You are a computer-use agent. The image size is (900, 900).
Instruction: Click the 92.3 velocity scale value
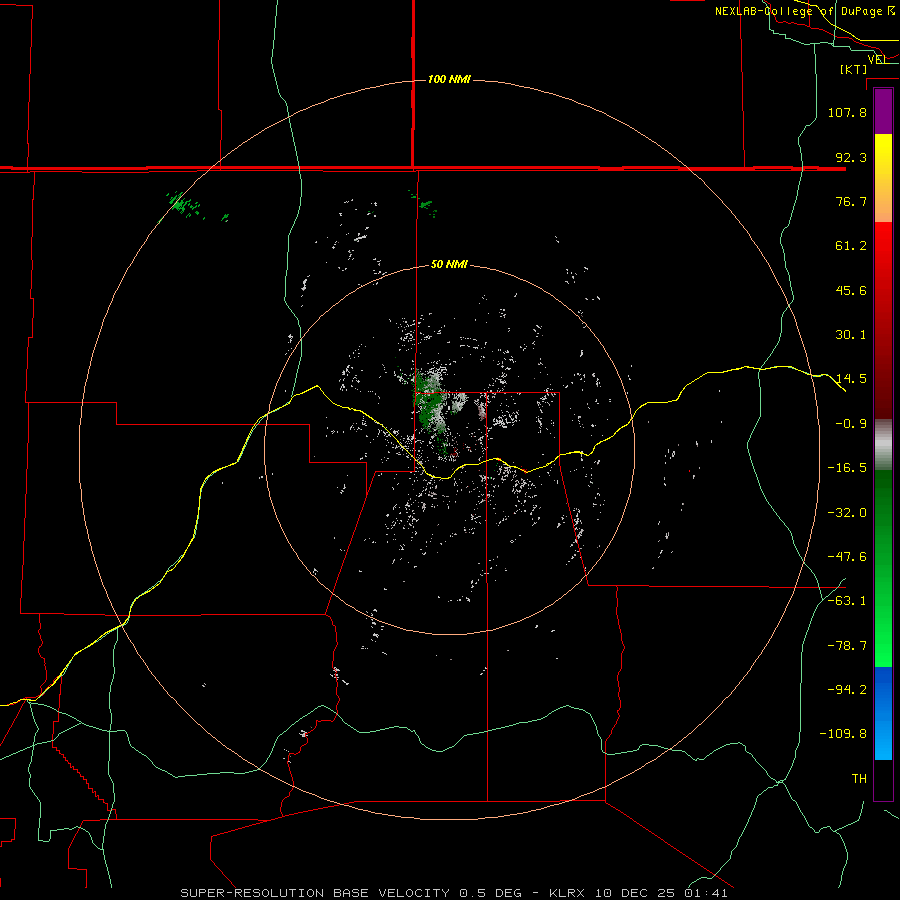(x=851, y=157)
